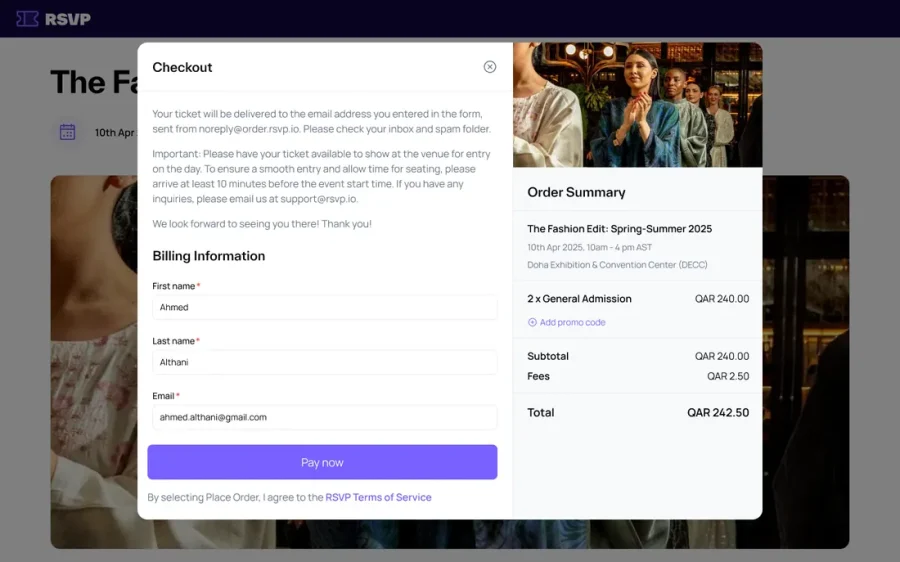
Task: Click the Subtotal label
Action: click(x=548, y=356)
